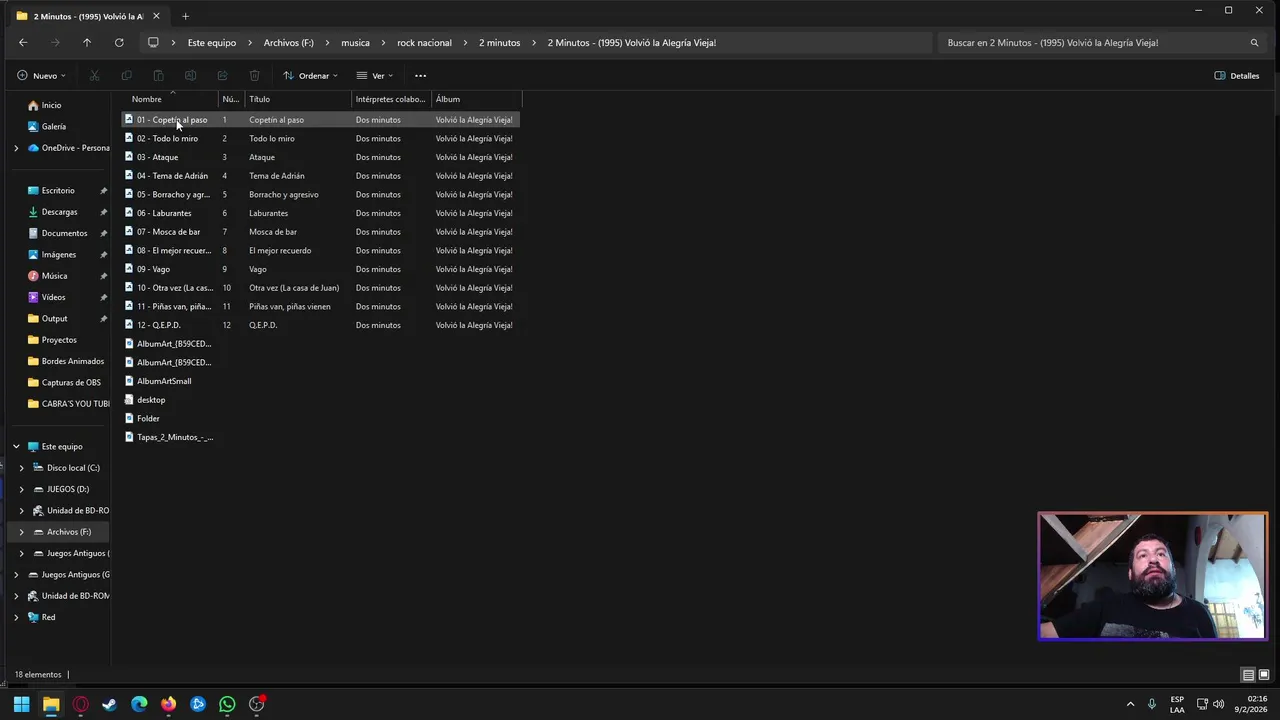The image size is (1280, 720).
Task: Go back using the Back arrow
Action: (23, 43)
